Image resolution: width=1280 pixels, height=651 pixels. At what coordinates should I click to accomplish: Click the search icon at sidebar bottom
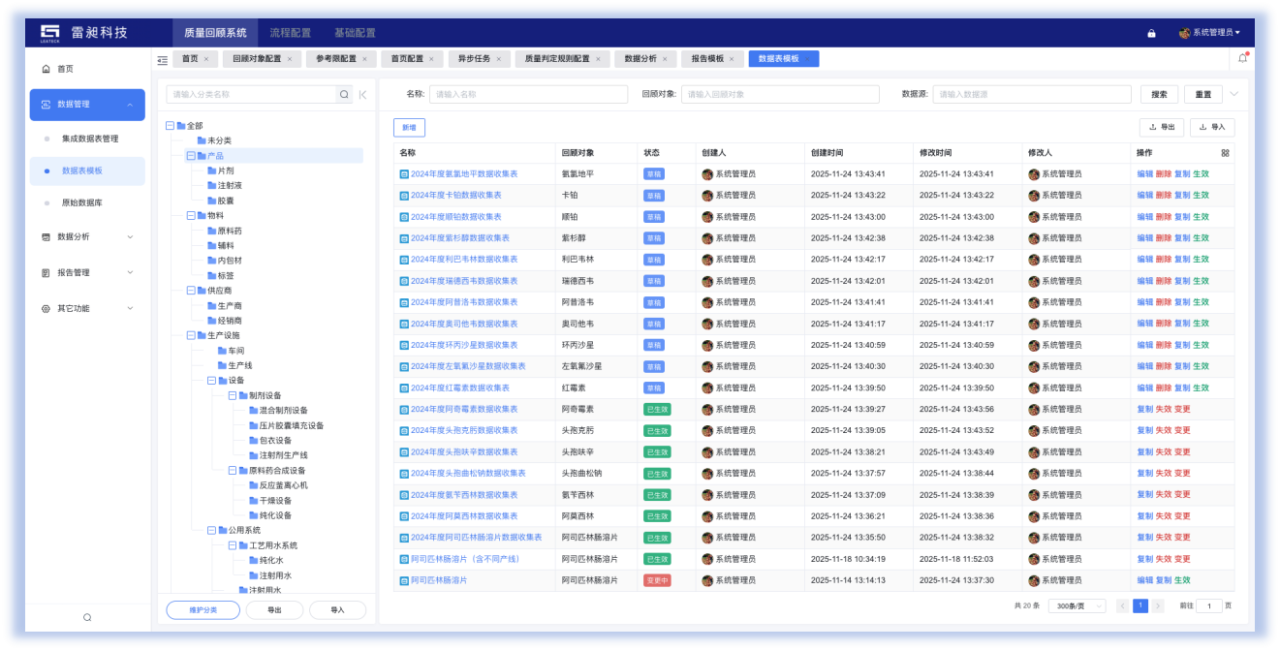tap(87, 617)
